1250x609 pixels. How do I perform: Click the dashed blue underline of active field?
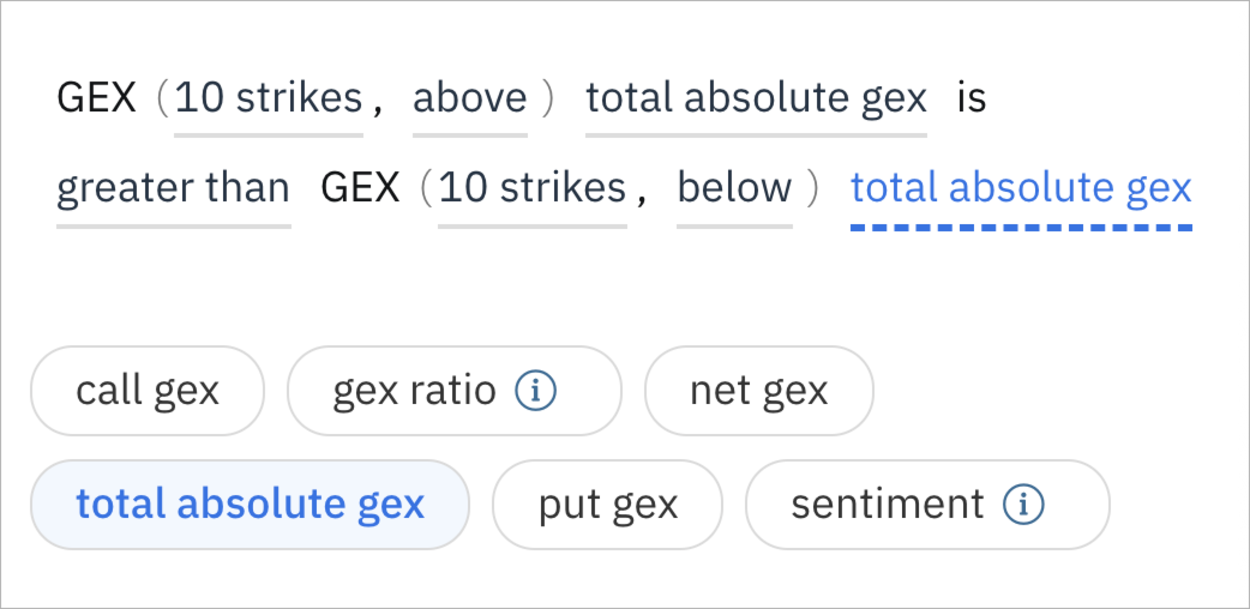pos(1020,227)
